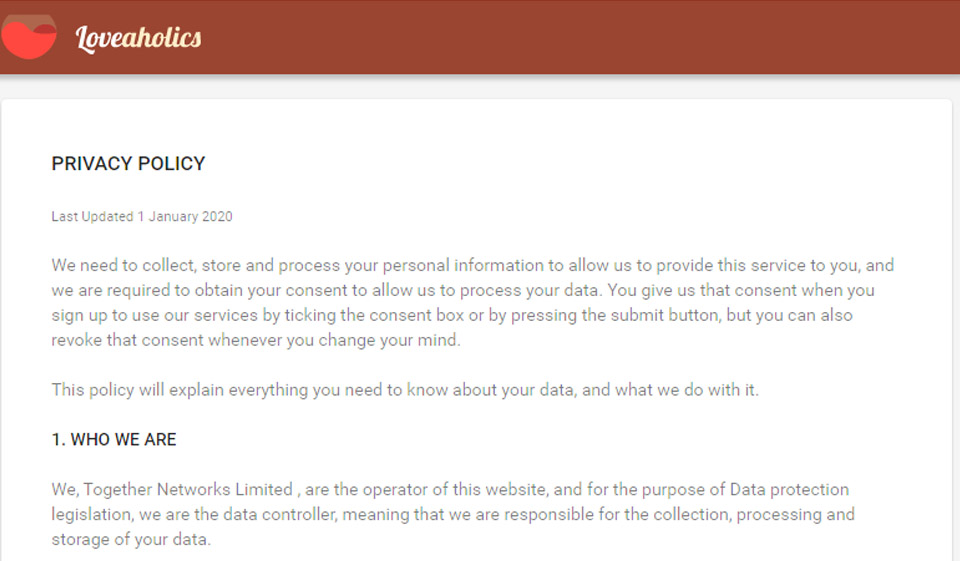Select the Last Updated text line

pos(141,217)
